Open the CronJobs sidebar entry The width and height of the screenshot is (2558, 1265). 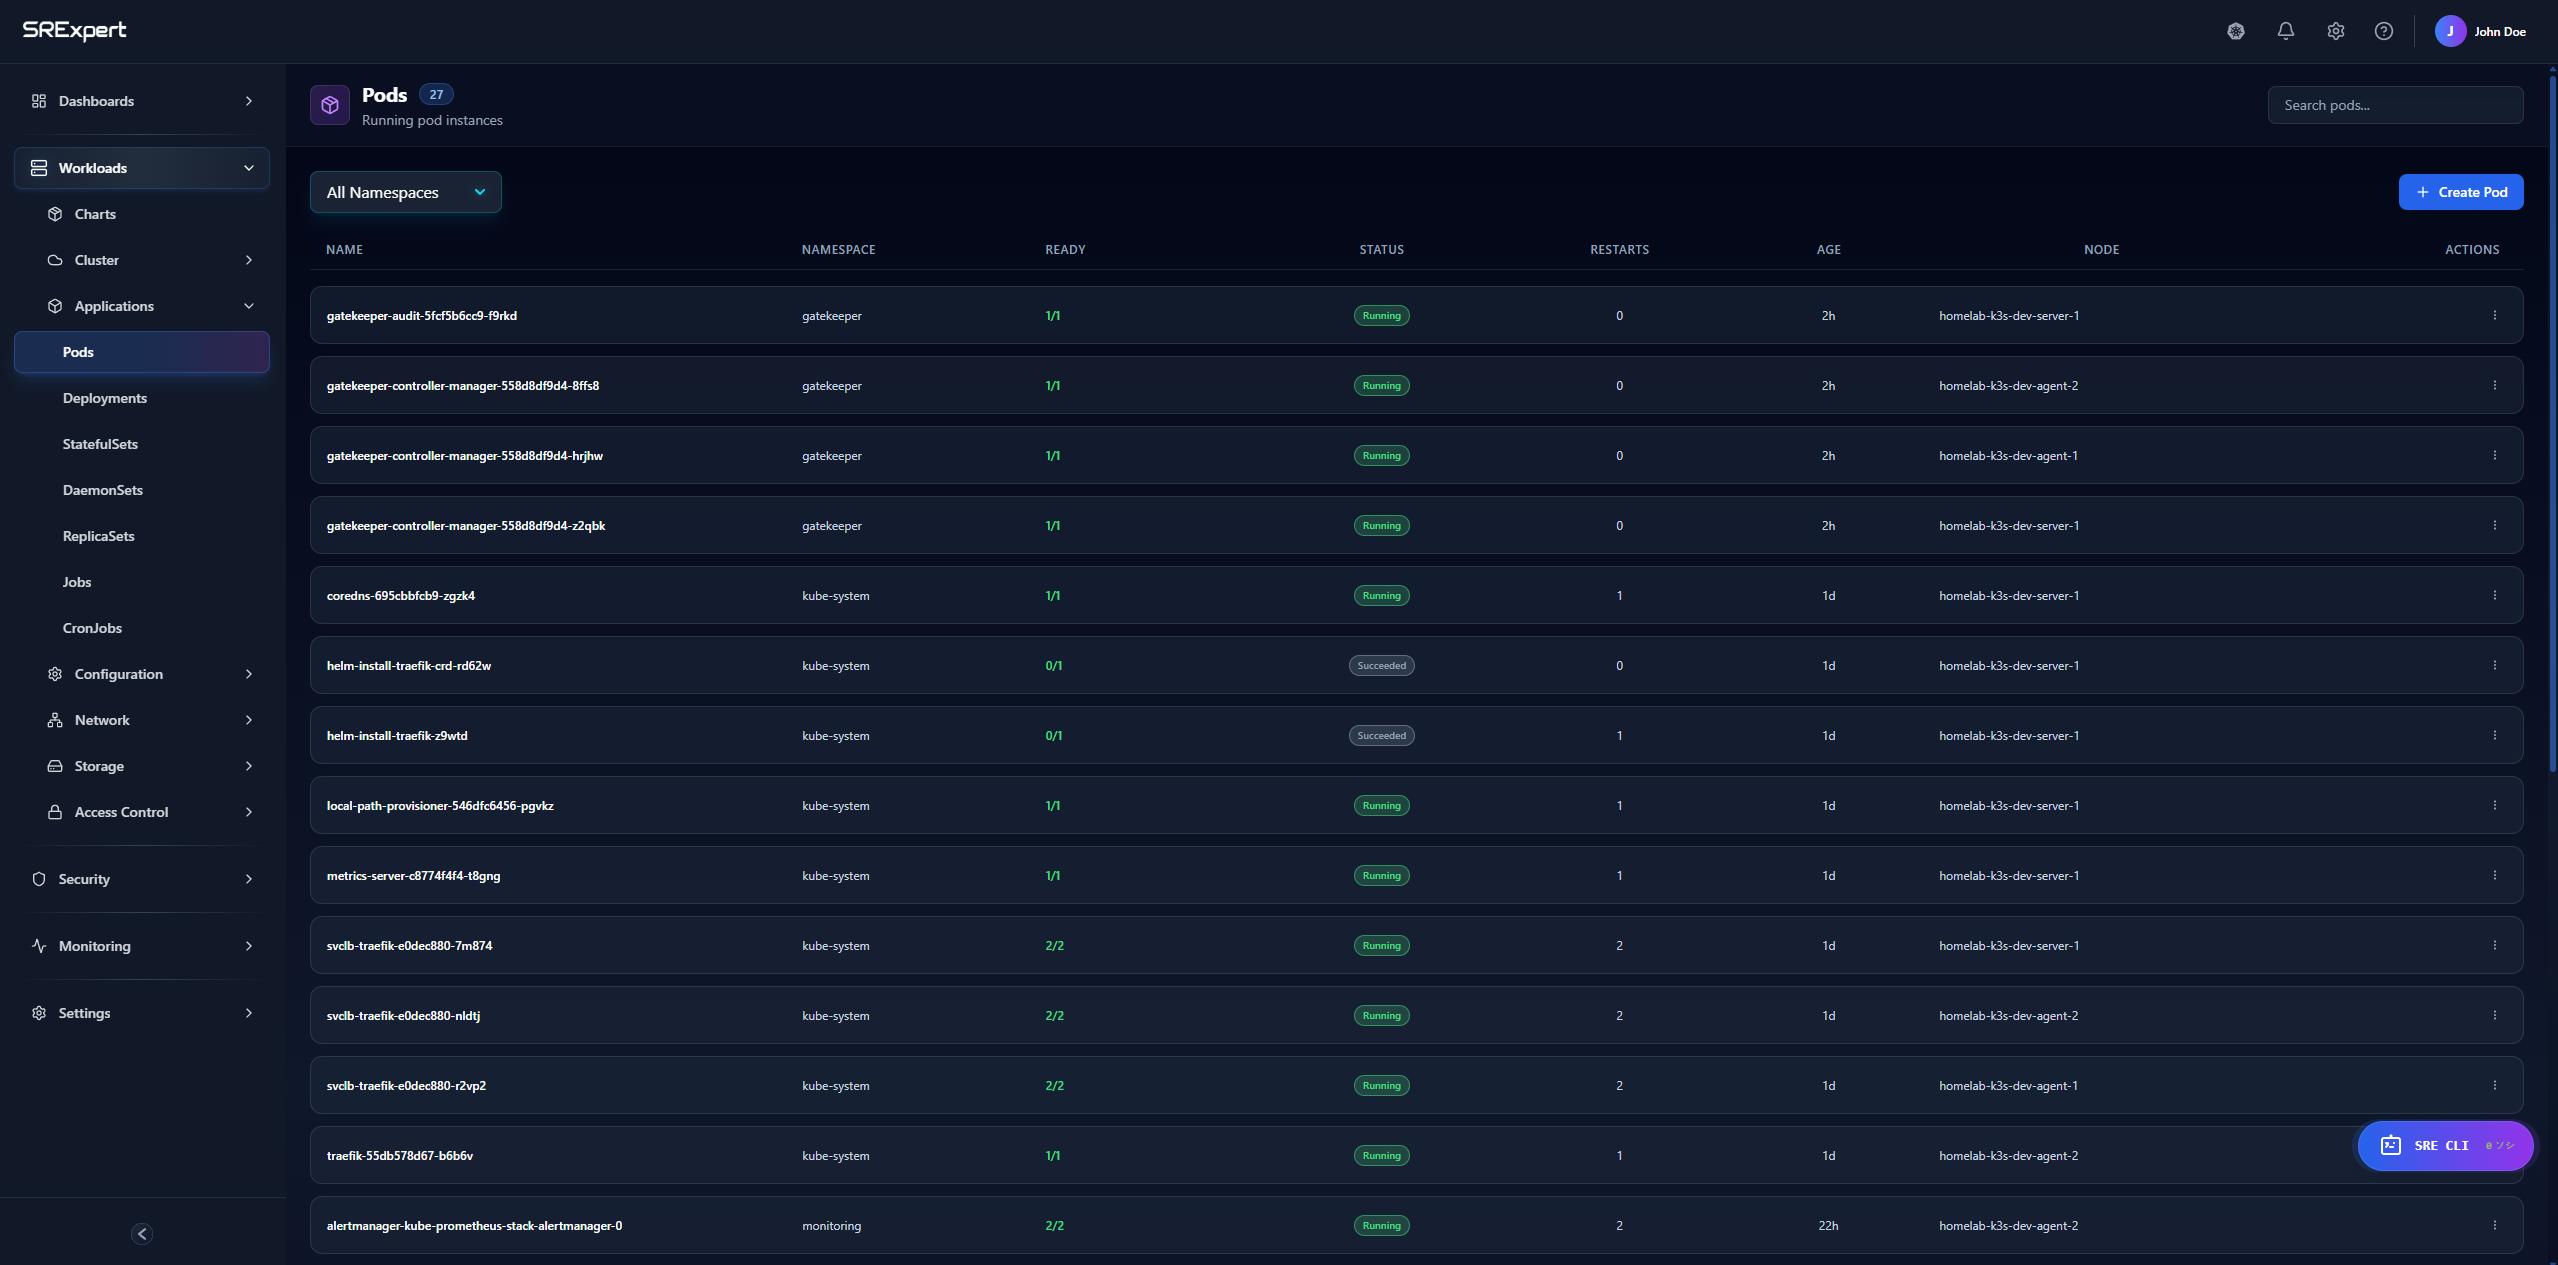[x=92, y=627]
